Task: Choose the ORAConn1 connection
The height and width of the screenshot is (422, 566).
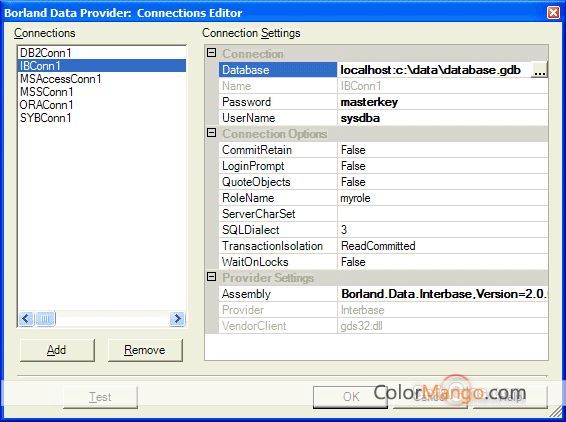Action: click(x=47, y=105)
